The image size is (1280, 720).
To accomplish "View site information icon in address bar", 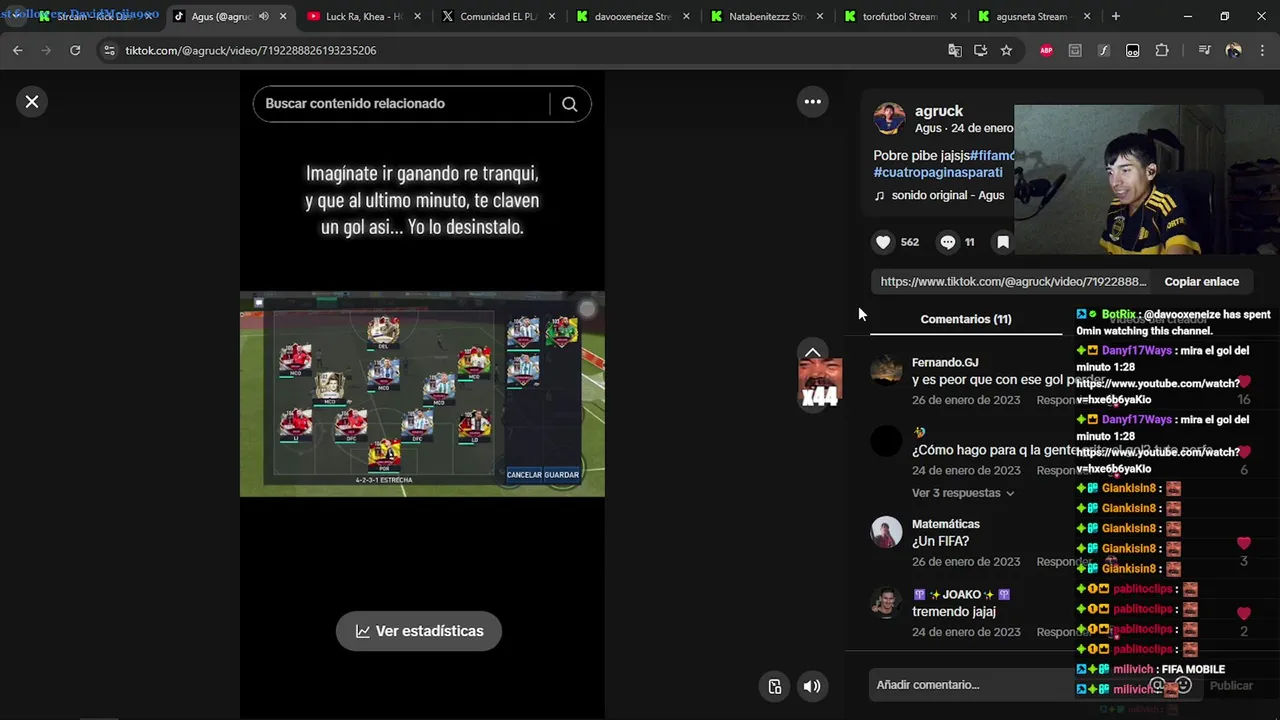I will click(x=109, y=50).
